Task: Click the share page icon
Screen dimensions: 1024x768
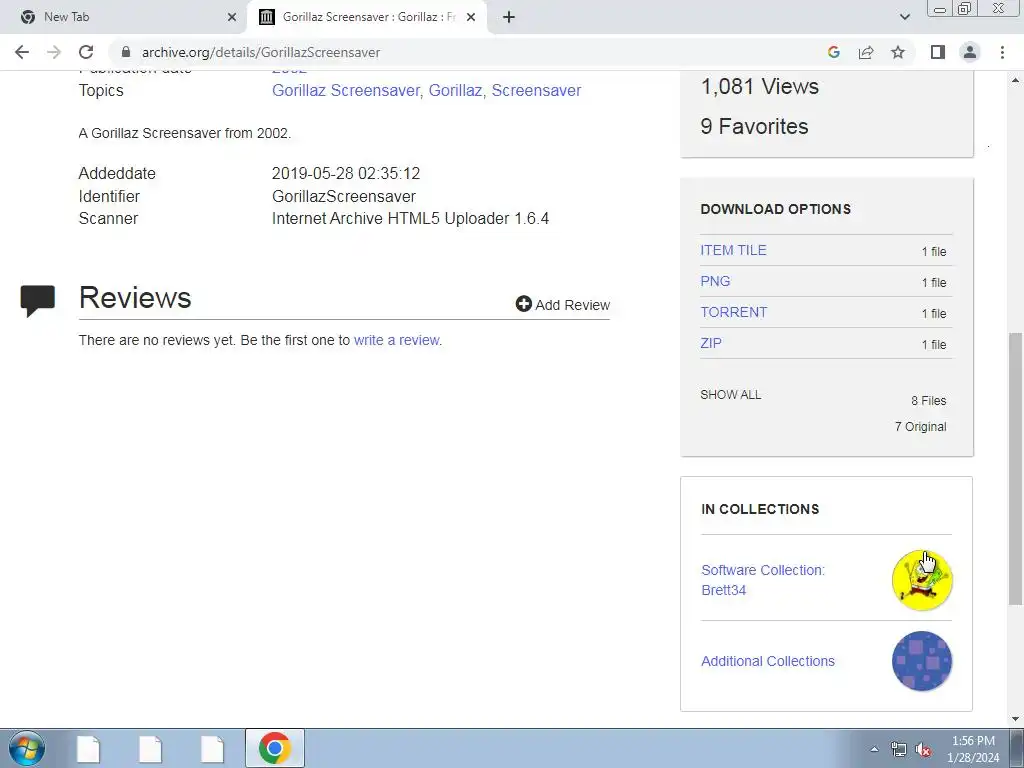Action: [866, 52]
